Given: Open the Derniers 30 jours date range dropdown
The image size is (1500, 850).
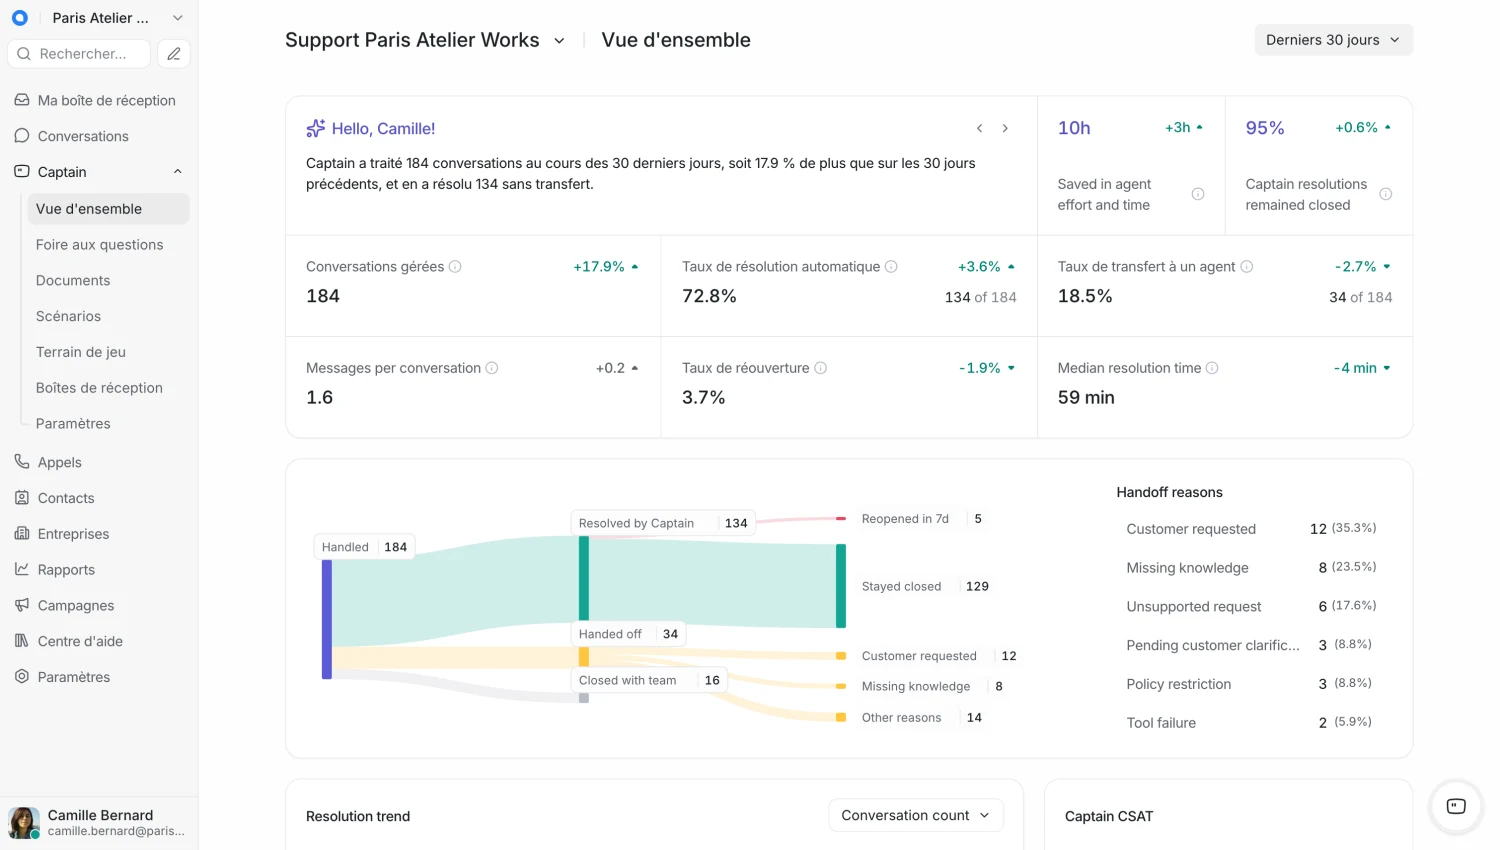Looking at the screenshot, I should point(1333,40).
